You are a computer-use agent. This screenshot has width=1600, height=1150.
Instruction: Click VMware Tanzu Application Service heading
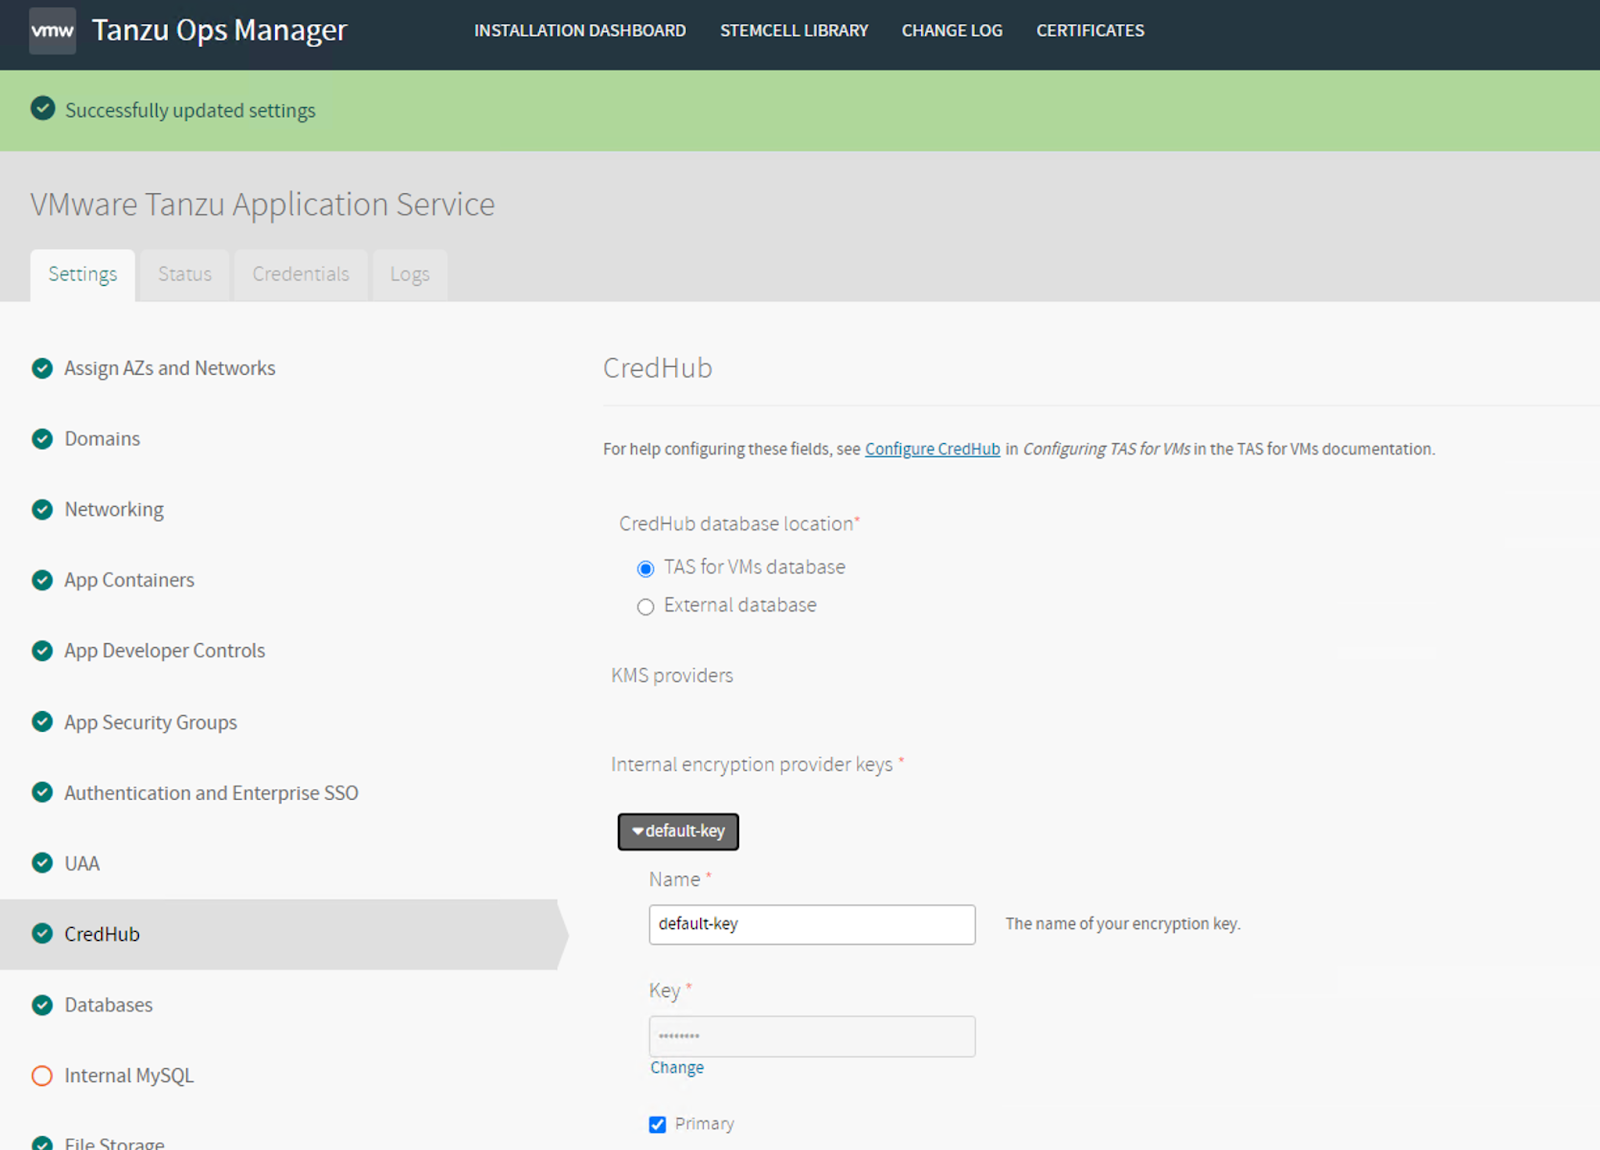point(262,204)
